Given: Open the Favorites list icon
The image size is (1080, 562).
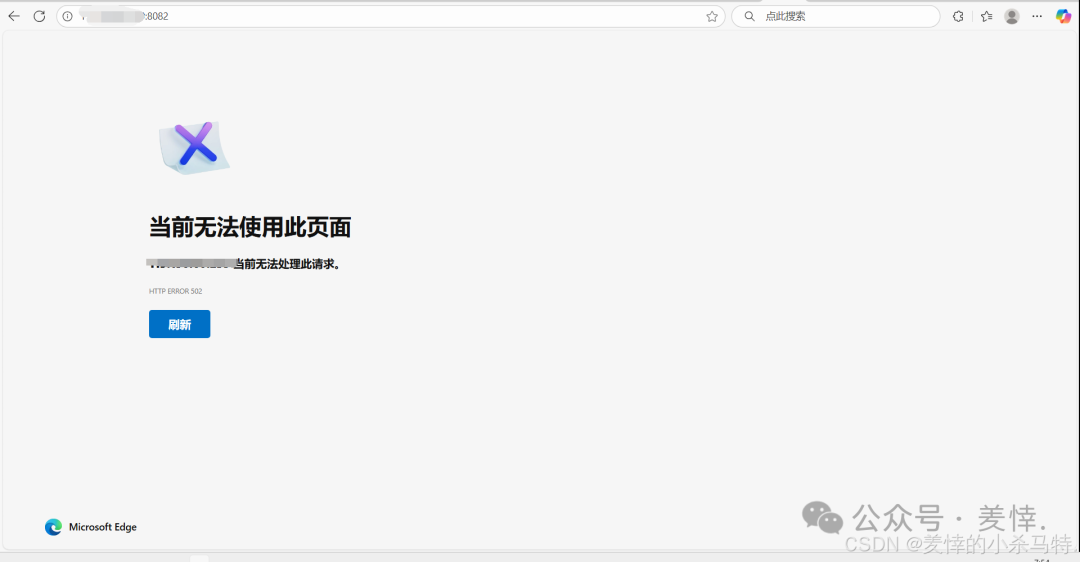Looking at the screenshot, I should click(986, 17).
